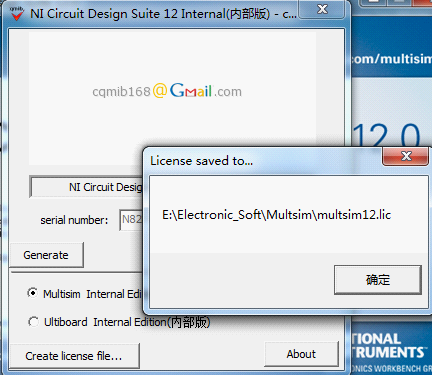Viewport: 433px width, 376px height.
Task: Select Ultiboard Internal Edition radio button
Action: pos(33,322)
